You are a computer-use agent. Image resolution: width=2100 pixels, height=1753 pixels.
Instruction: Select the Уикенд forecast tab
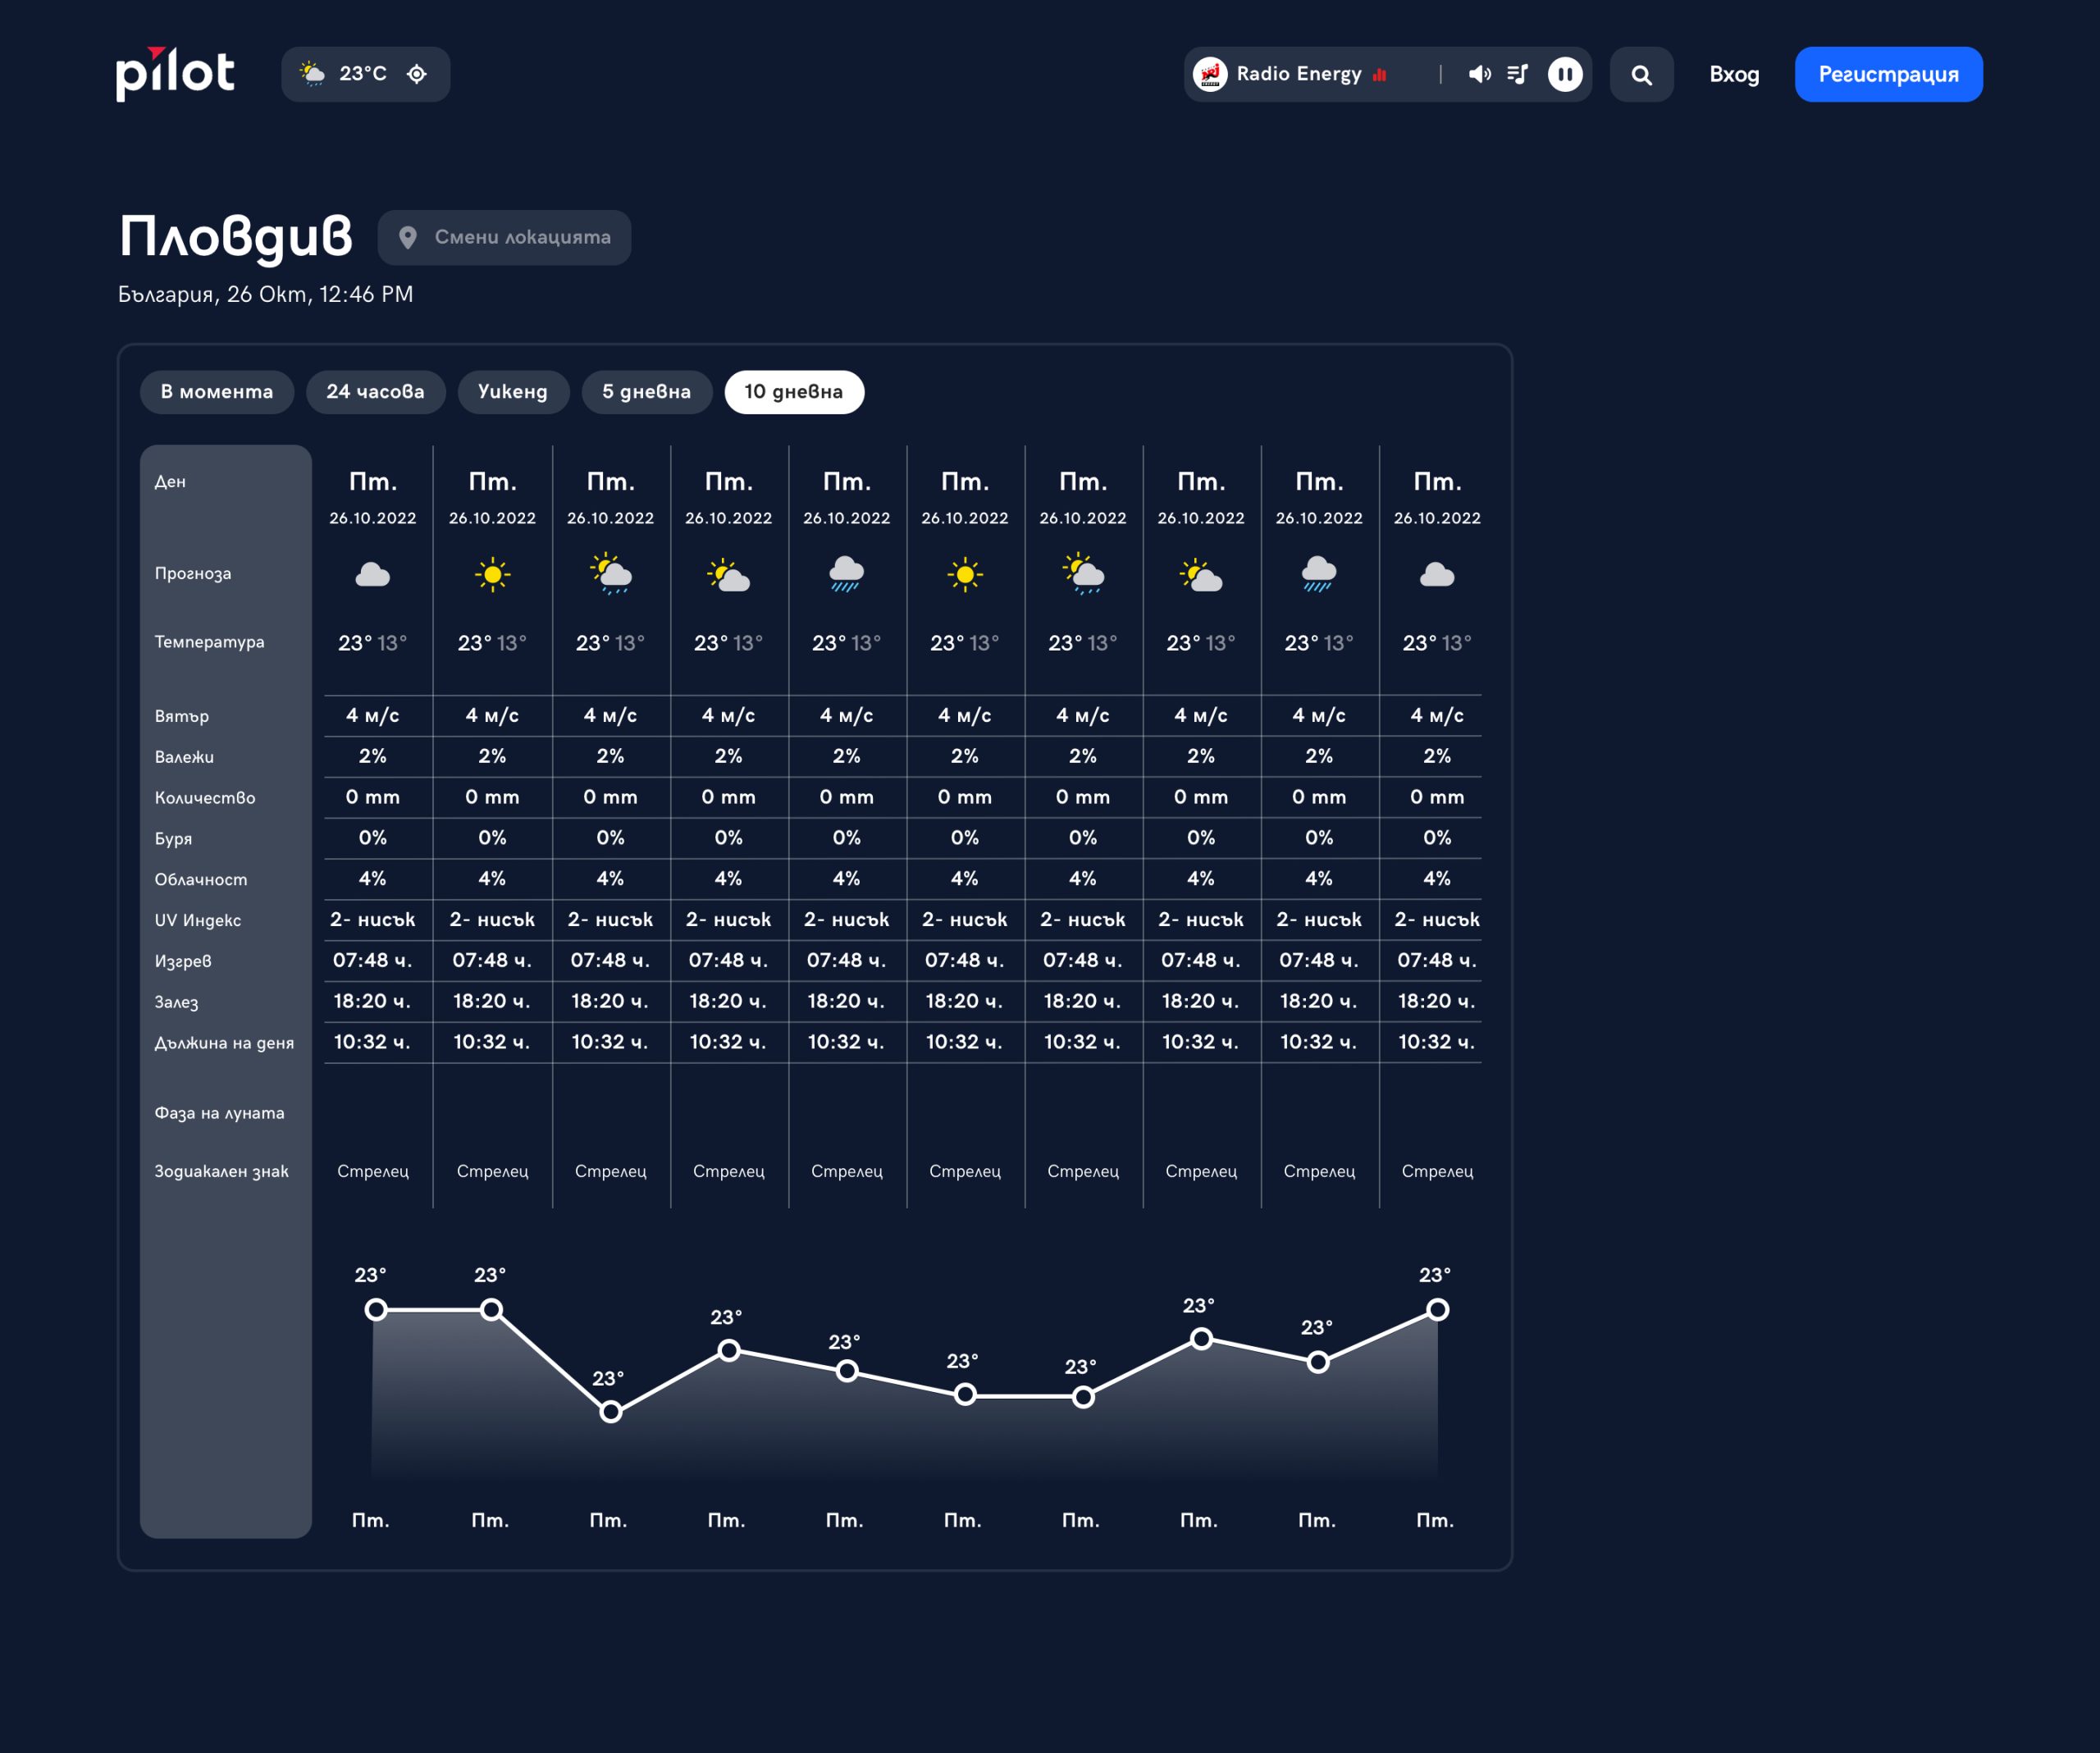click(513, 392)
